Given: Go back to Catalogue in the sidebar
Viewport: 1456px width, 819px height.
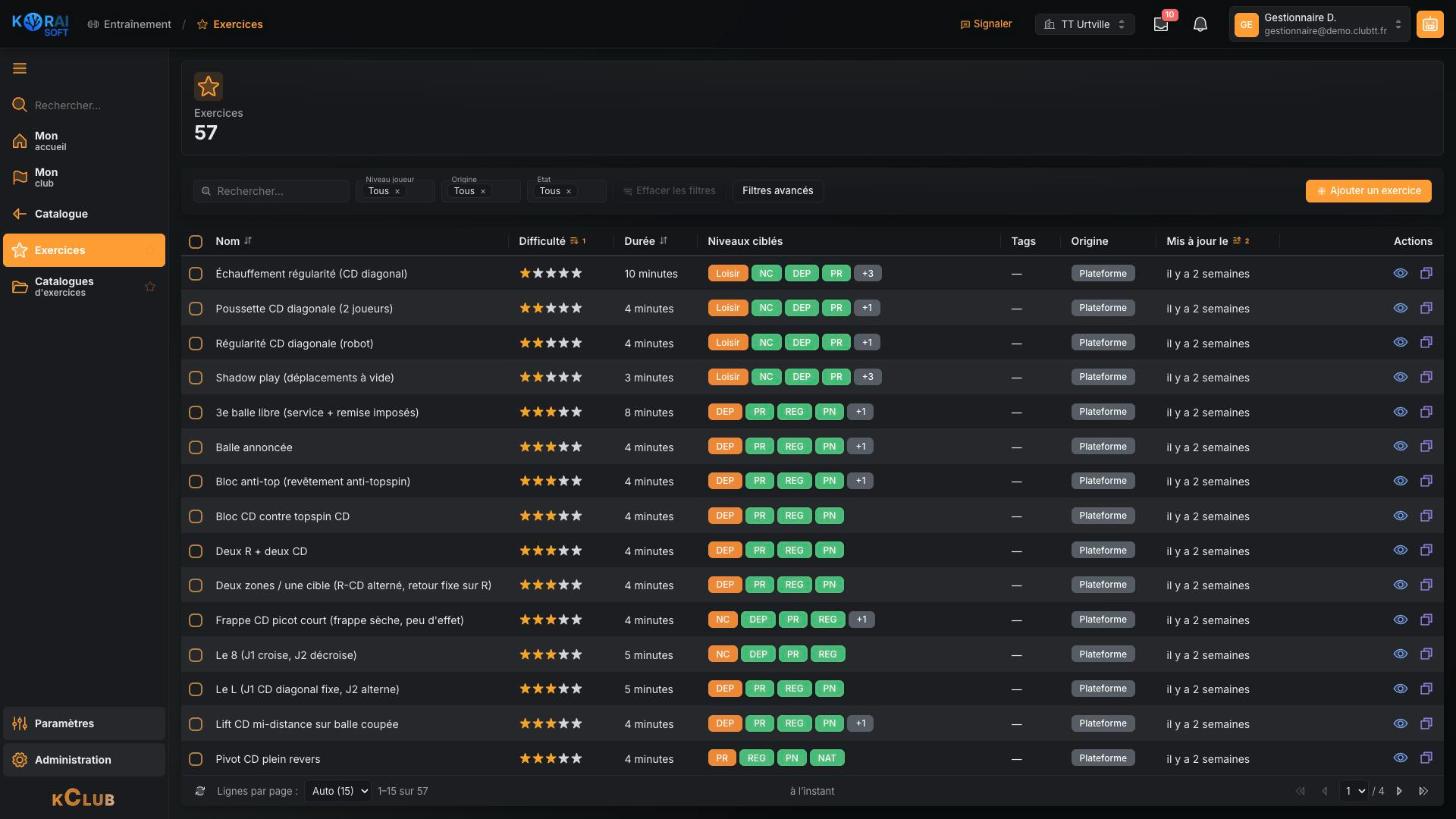Looking at the screenshot, I should (x=84, y=214).
